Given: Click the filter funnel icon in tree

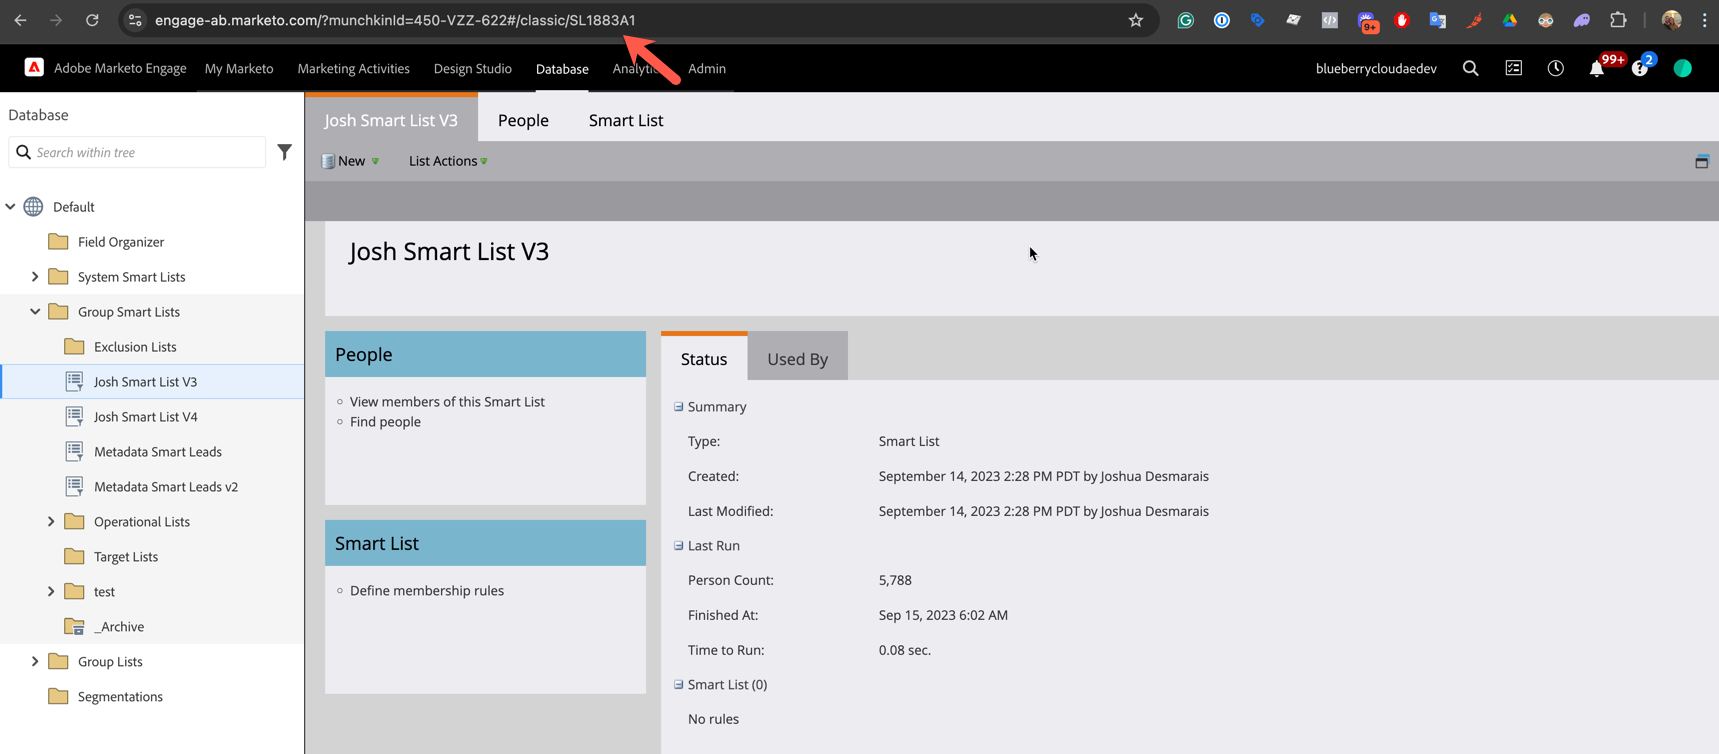Looking at the screenshot, I should point(285,152).
